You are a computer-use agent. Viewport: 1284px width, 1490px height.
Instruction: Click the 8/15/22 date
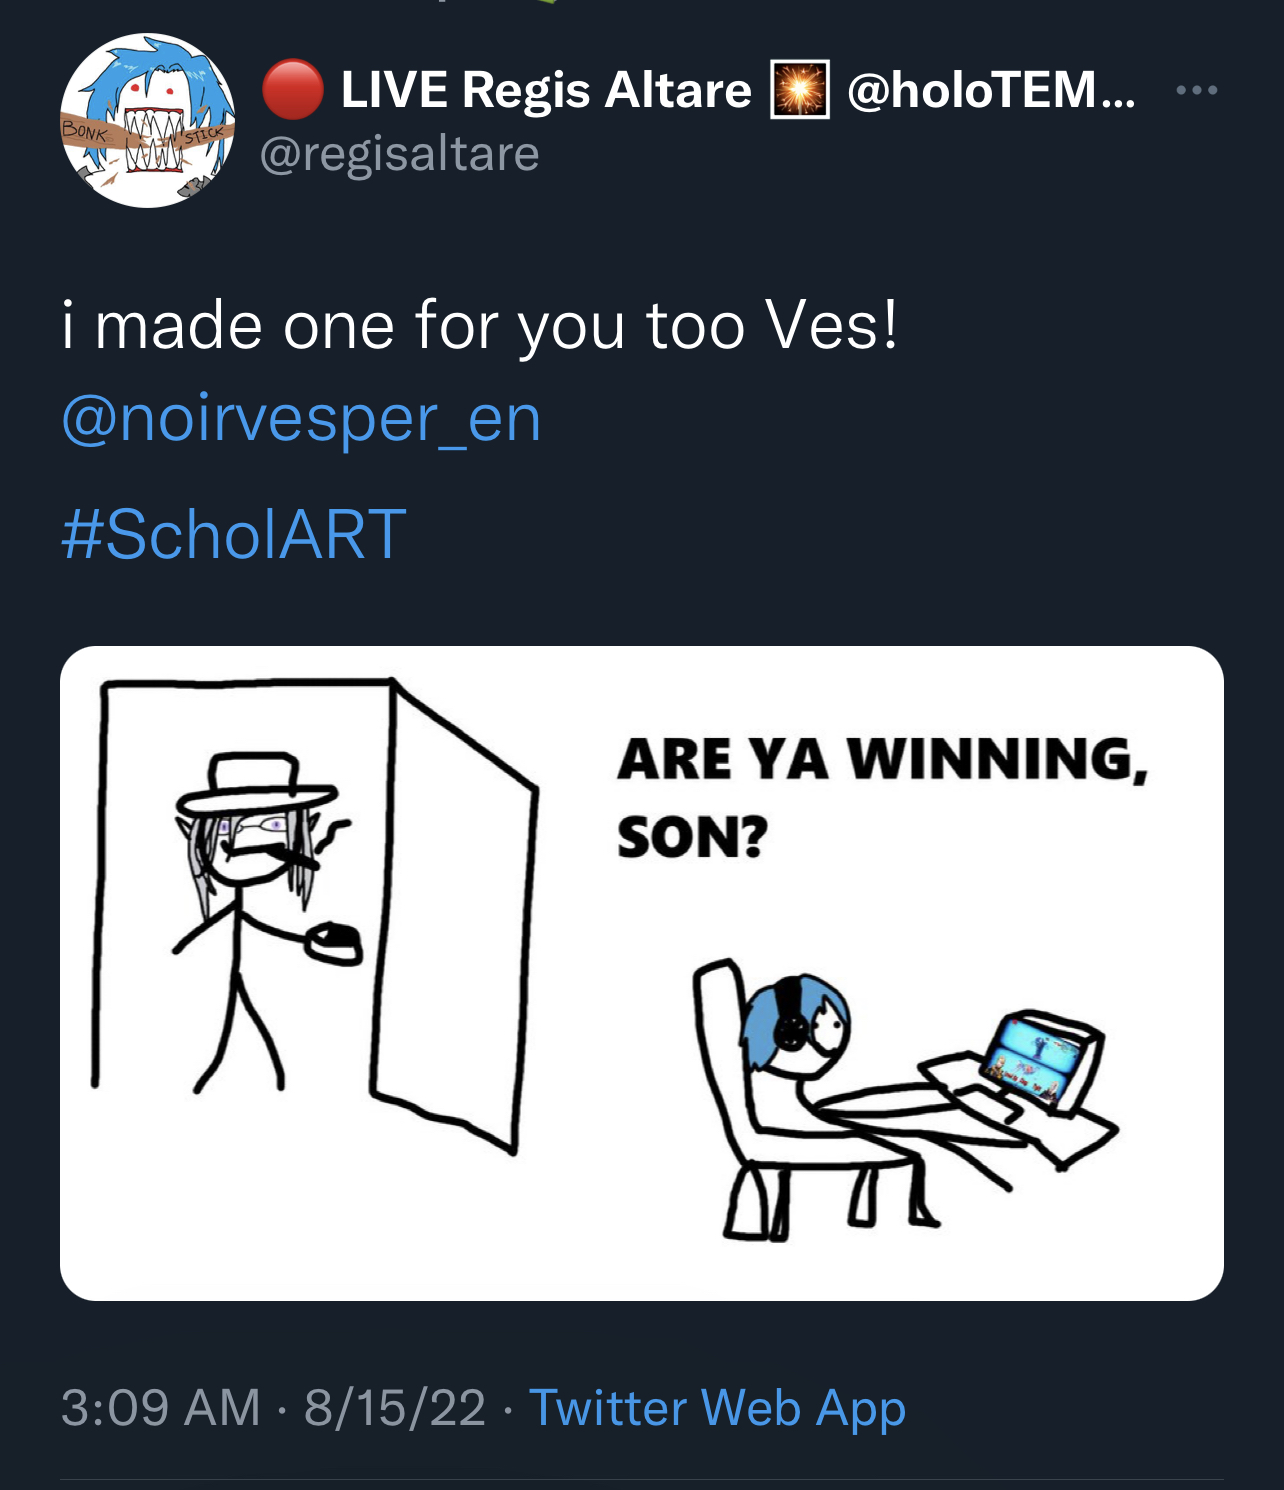[395, 1408]
